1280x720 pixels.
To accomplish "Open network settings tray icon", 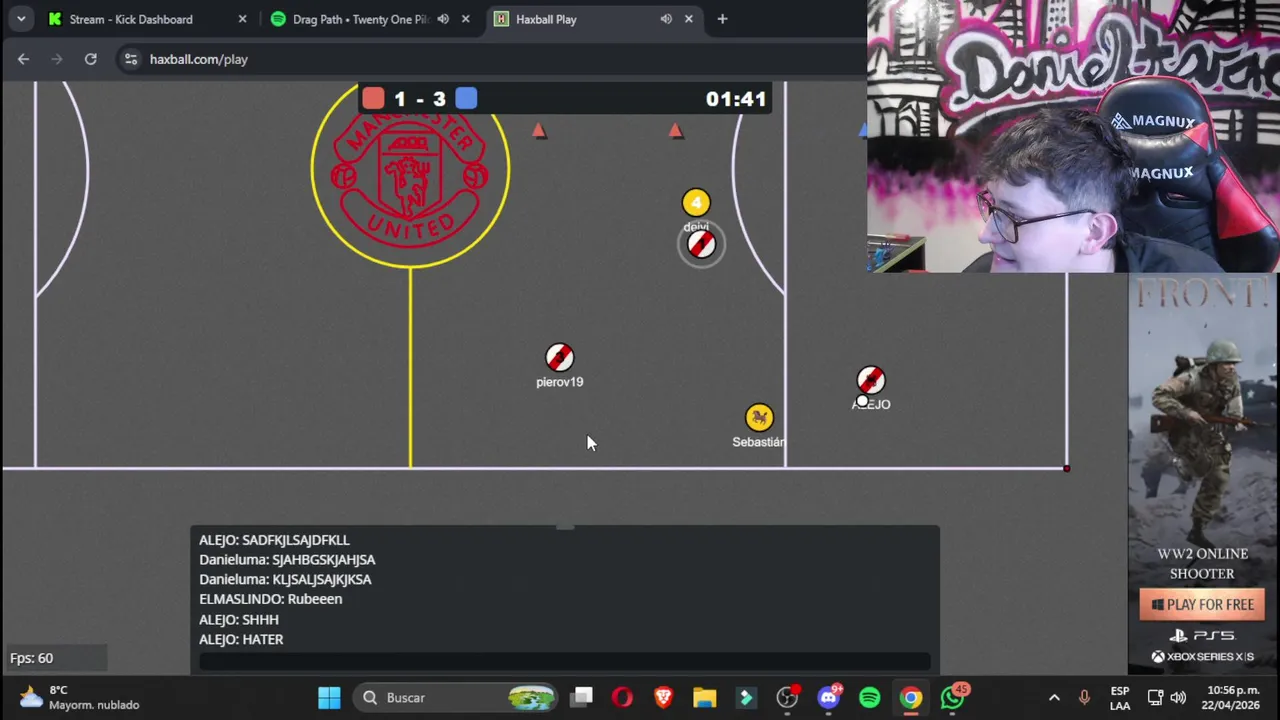I will [x=1155, y=697].
